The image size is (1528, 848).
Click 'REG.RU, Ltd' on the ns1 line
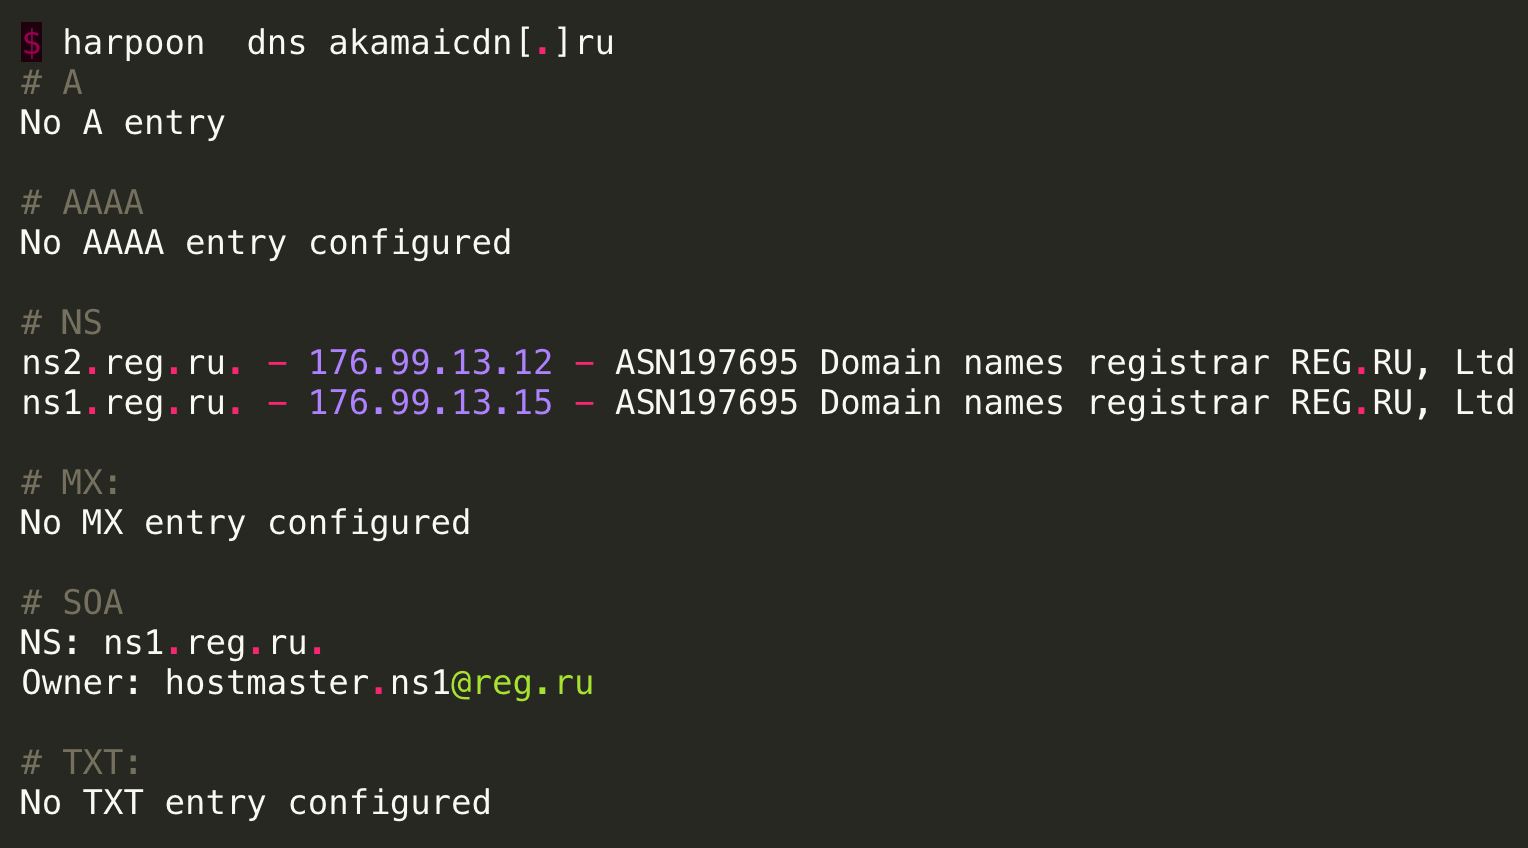pyautogui.click(x=1402, y=403)
